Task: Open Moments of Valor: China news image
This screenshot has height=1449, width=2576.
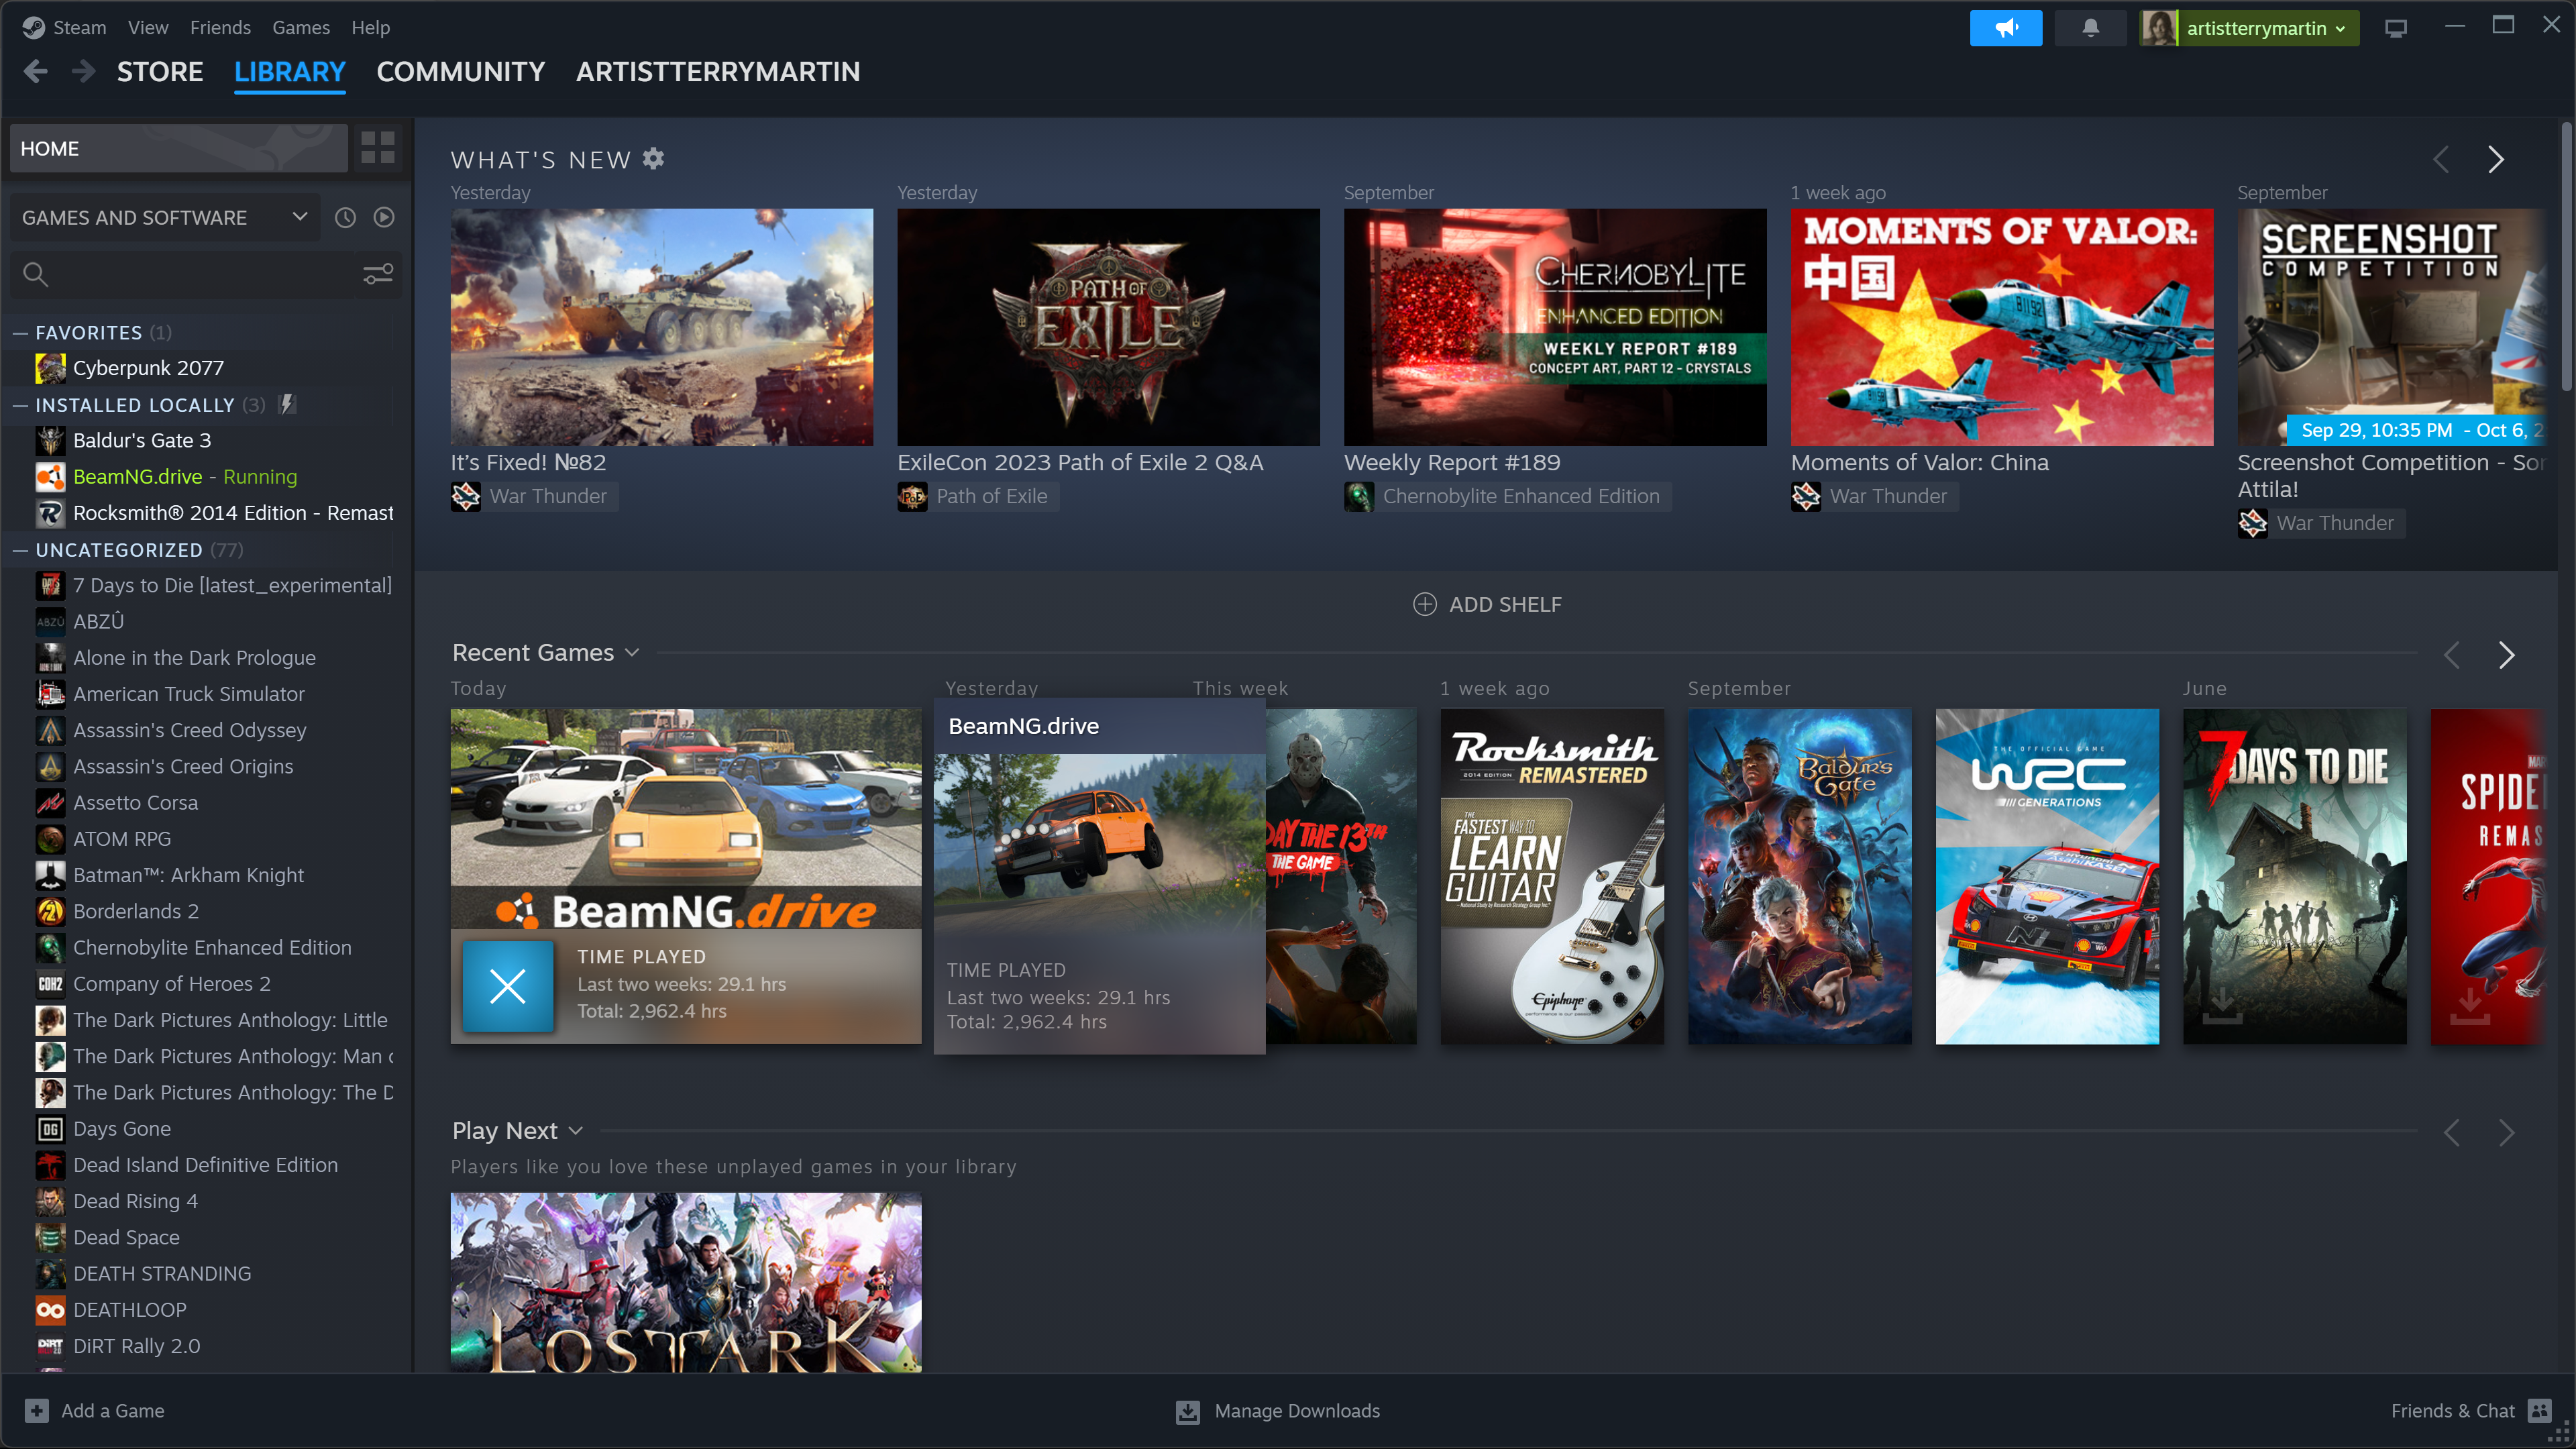Action: click(x=2002, y=327)
